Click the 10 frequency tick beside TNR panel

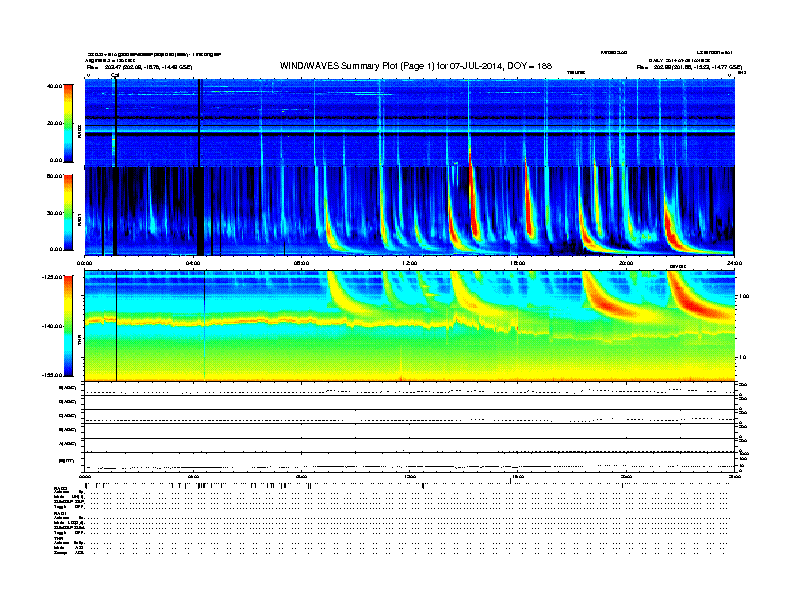click(743, 357)
